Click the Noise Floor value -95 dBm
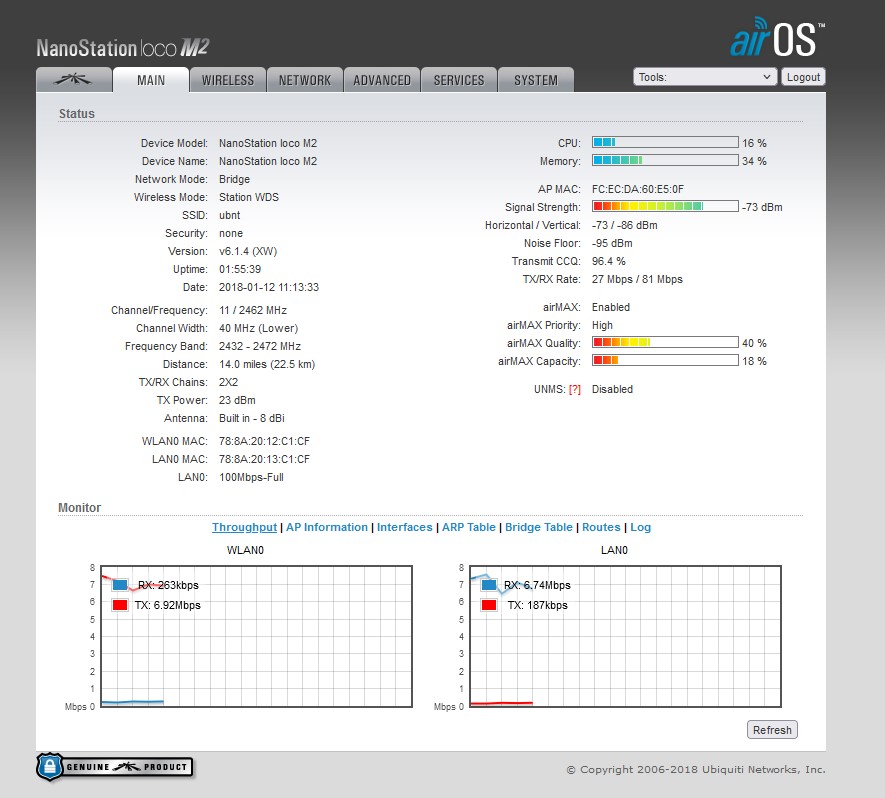 tap(612, 243)
